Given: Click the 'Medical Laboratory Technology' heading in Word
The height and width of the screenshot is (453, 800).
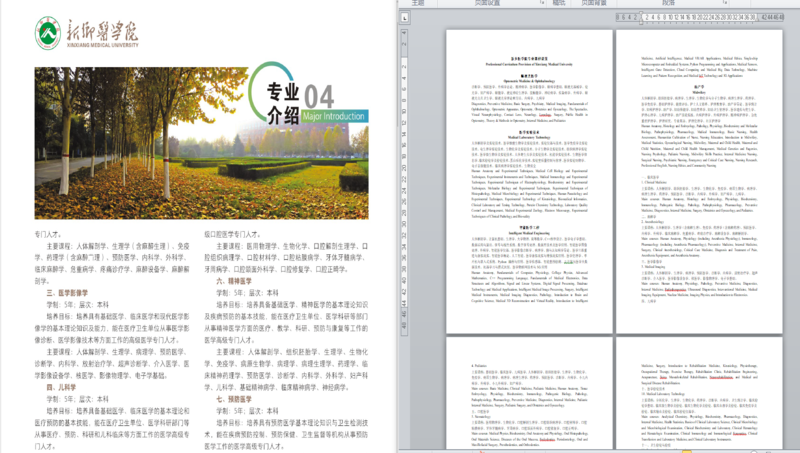Looking at the screenshot, I should [529, 137].
